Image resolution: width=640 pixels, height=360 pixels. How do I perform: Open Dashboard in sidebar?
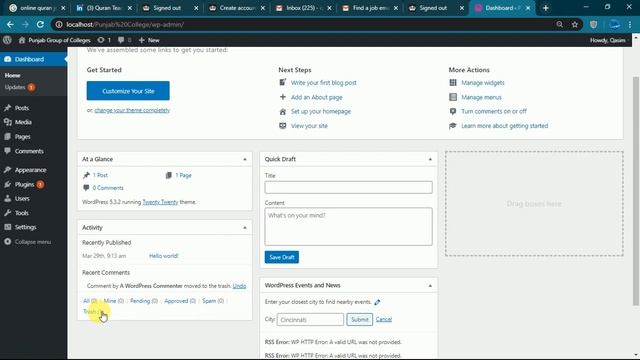33,59
